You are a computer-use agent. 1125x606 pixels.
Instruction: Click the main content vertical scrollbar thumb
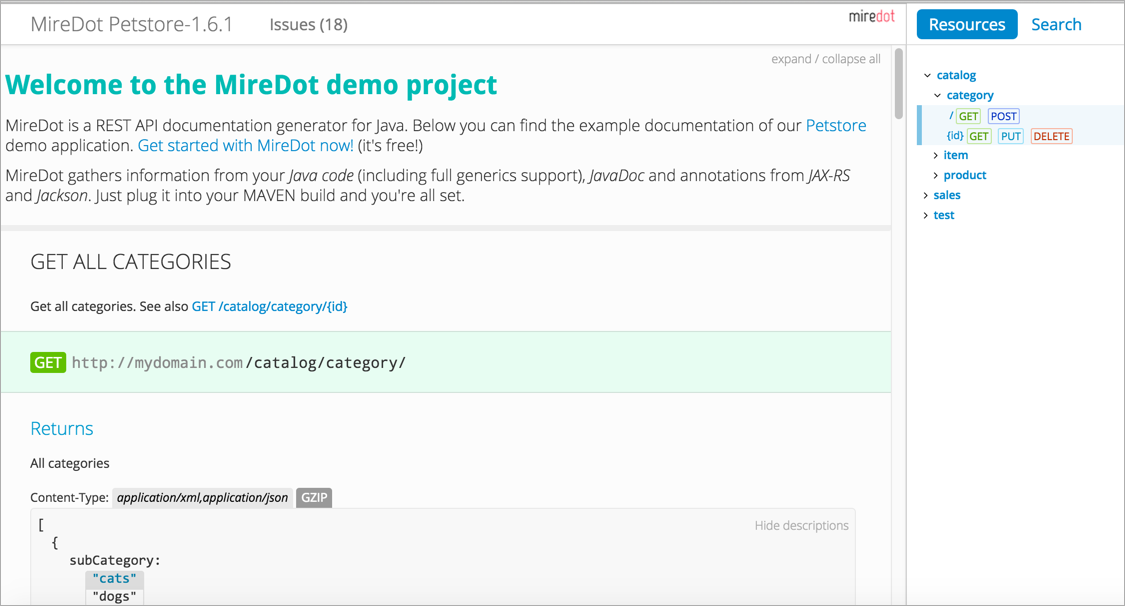(898, 83)
